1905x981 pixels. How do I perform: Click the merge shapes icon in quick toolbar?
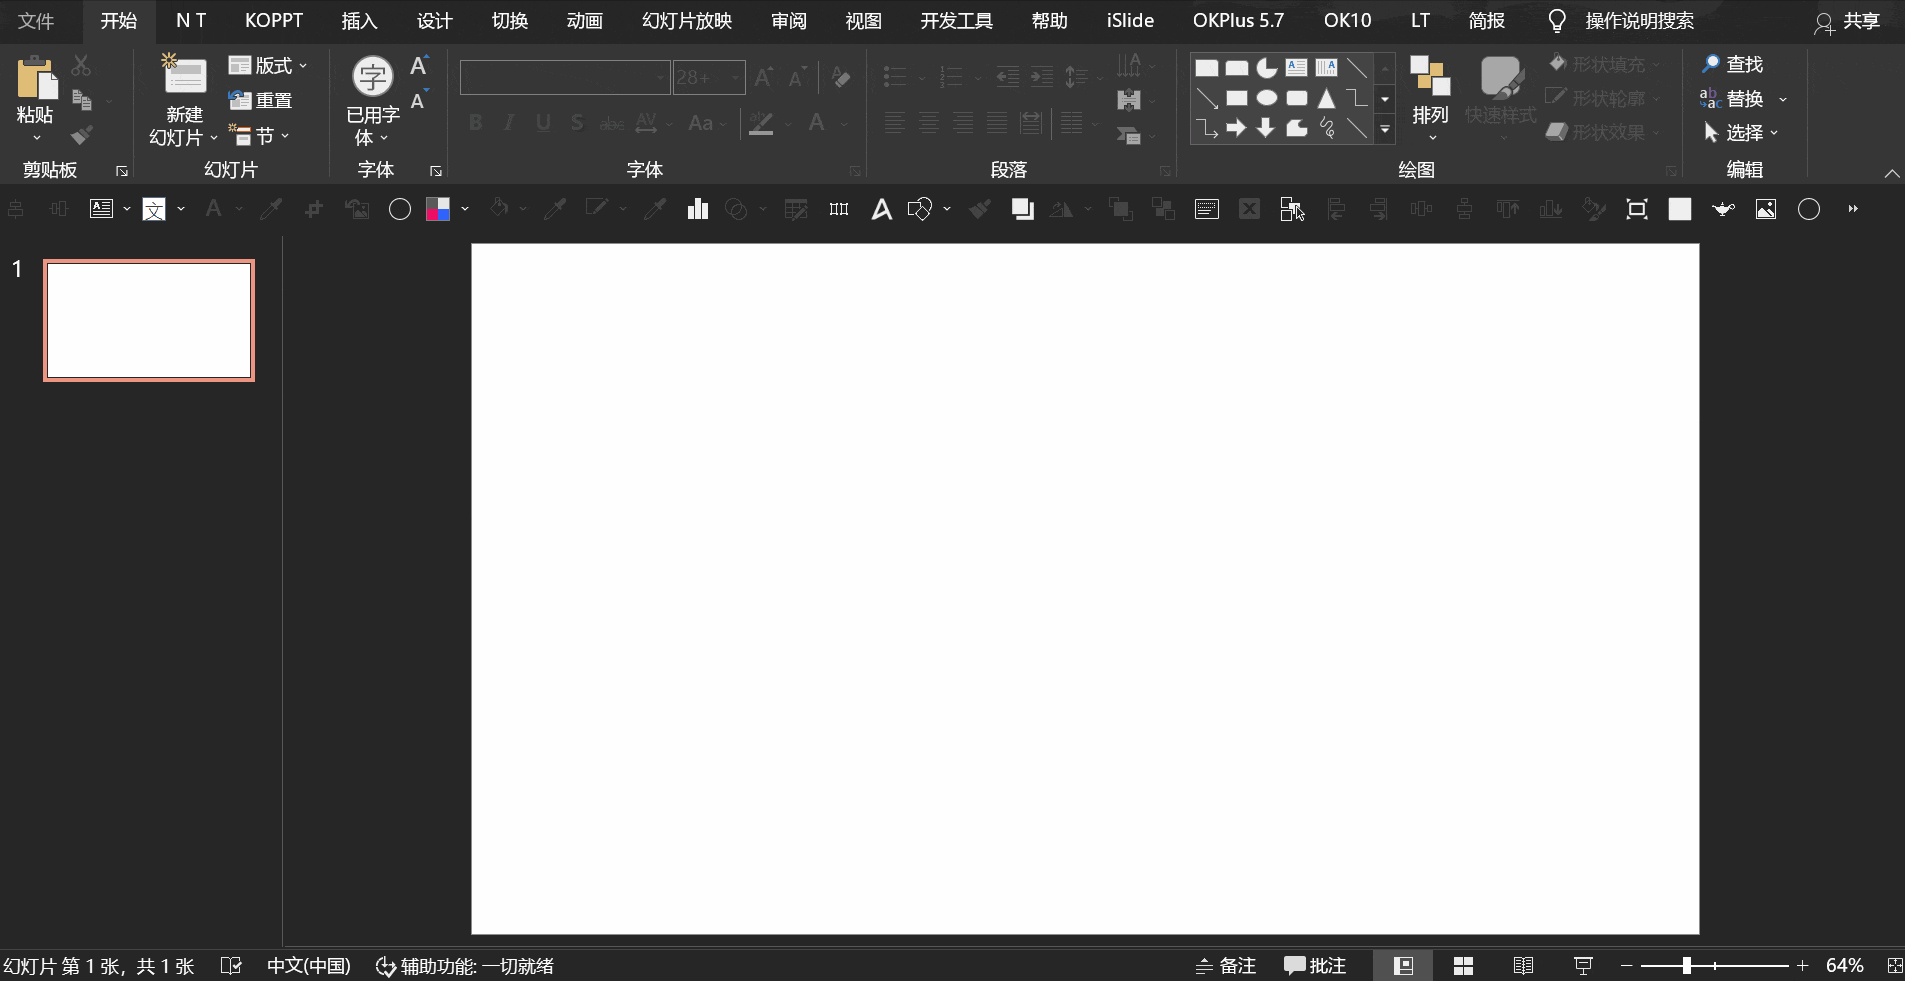pyautogui.click(x=919, y=209)
